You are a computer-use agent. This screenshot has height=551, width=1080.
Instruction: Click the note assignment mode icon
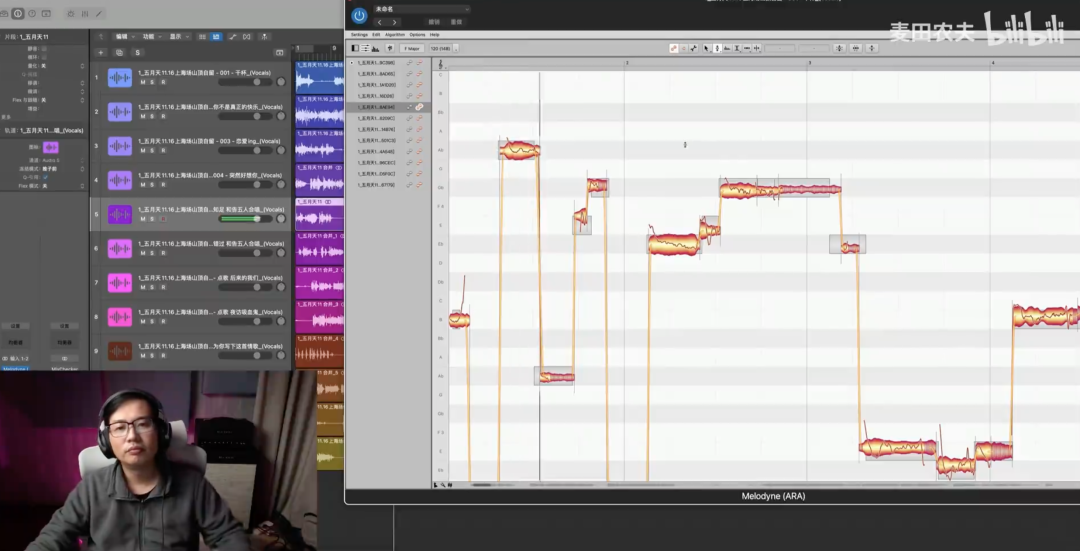[693, 48]
